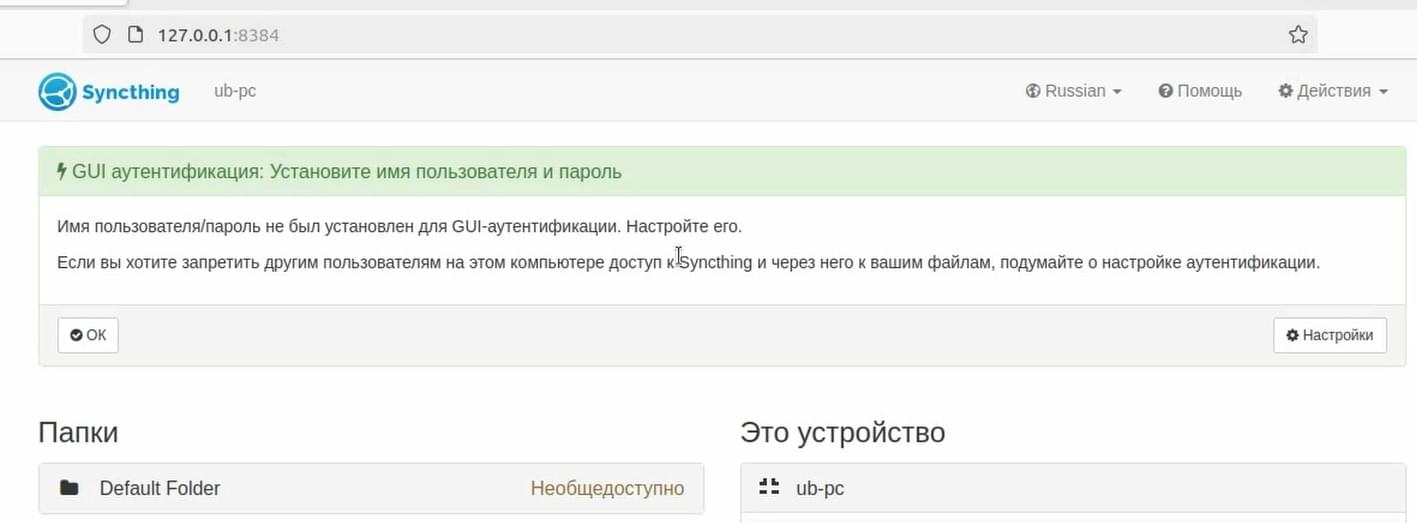Image resolution: width=1417 pixels, height=523 pixels.
Task: Click the gear icon beside Действия
Action: (x=1285, y=91)
